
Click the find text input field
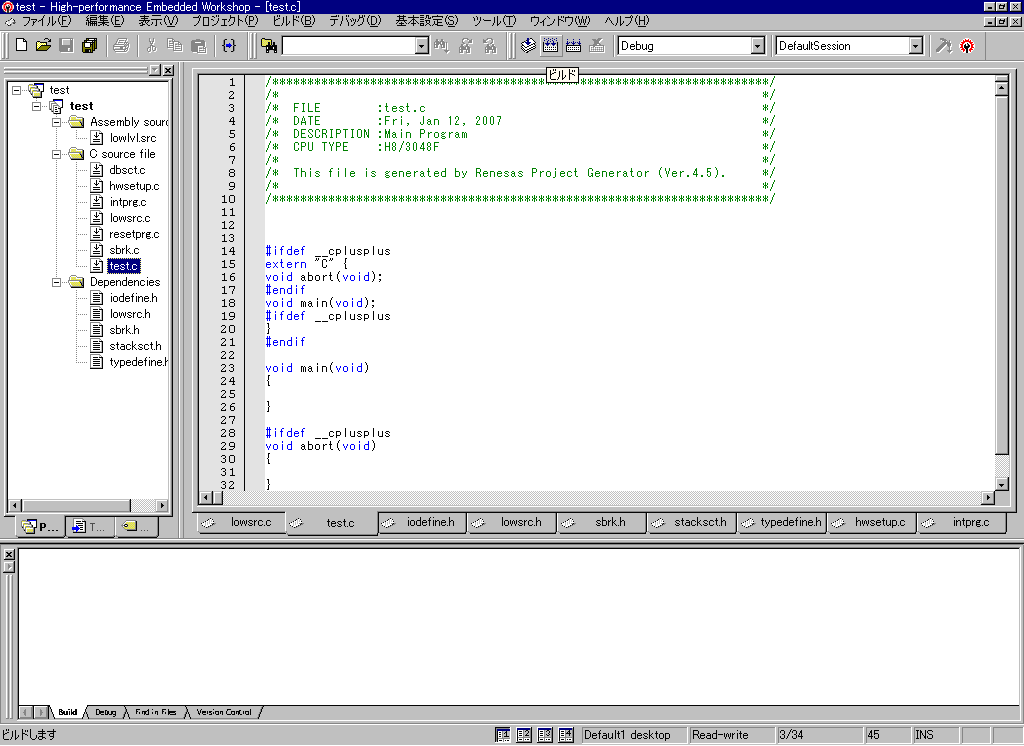point(347,46)
